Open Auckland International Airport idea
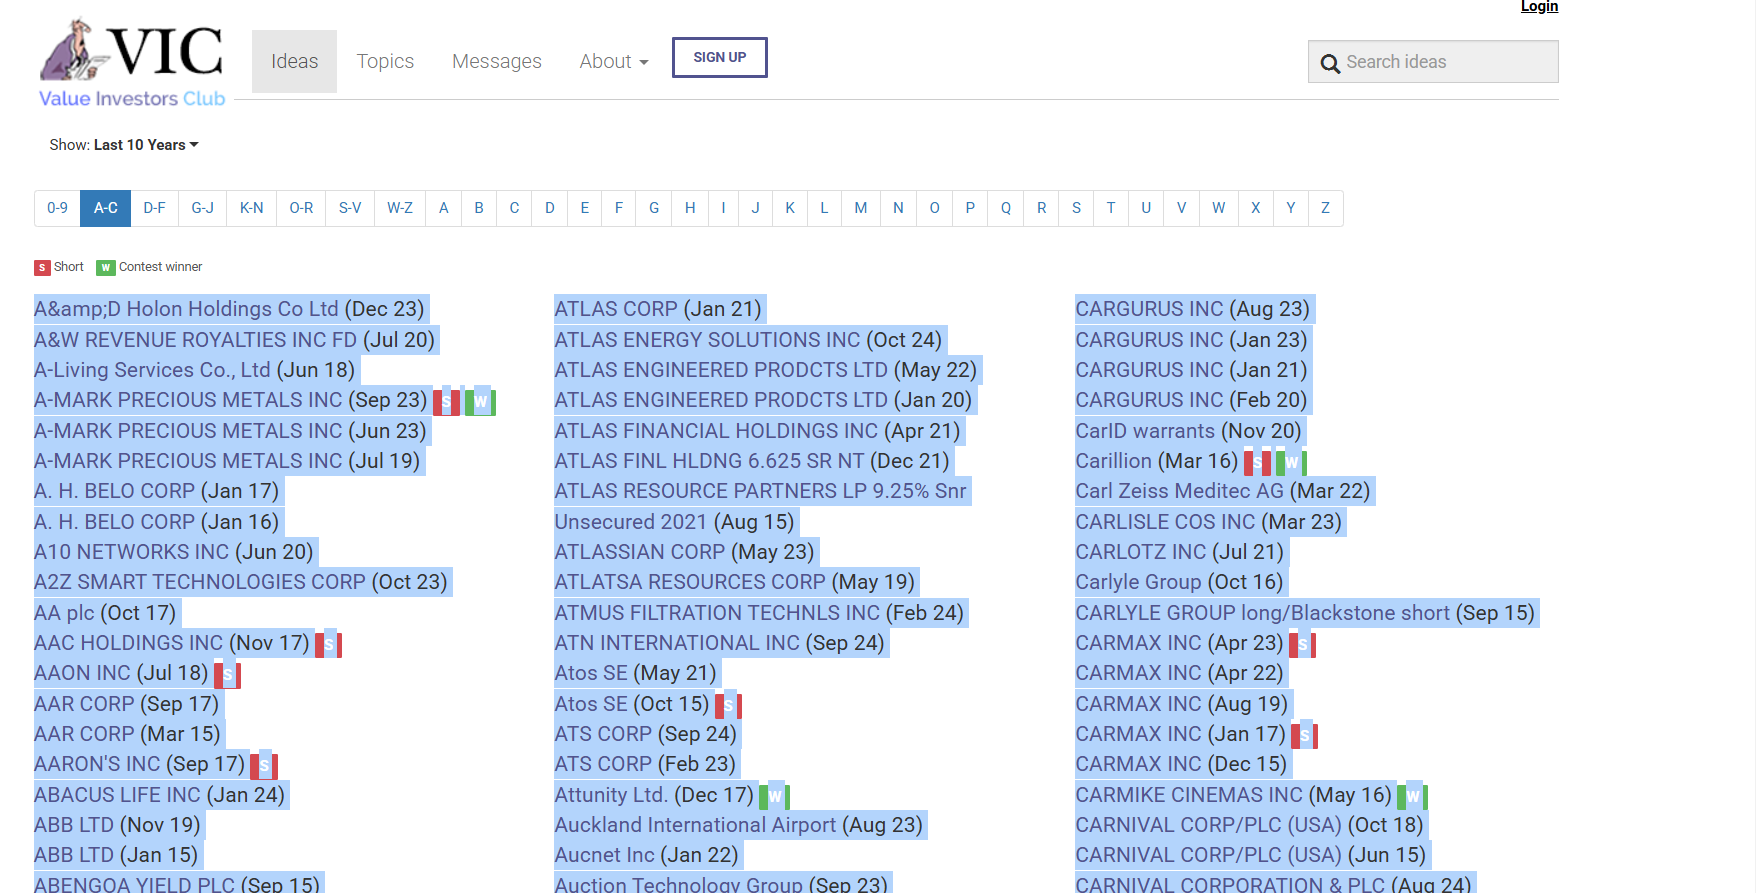Viewport: 1756px width, 893px height. pyautogui.click(x=695, y=825)
